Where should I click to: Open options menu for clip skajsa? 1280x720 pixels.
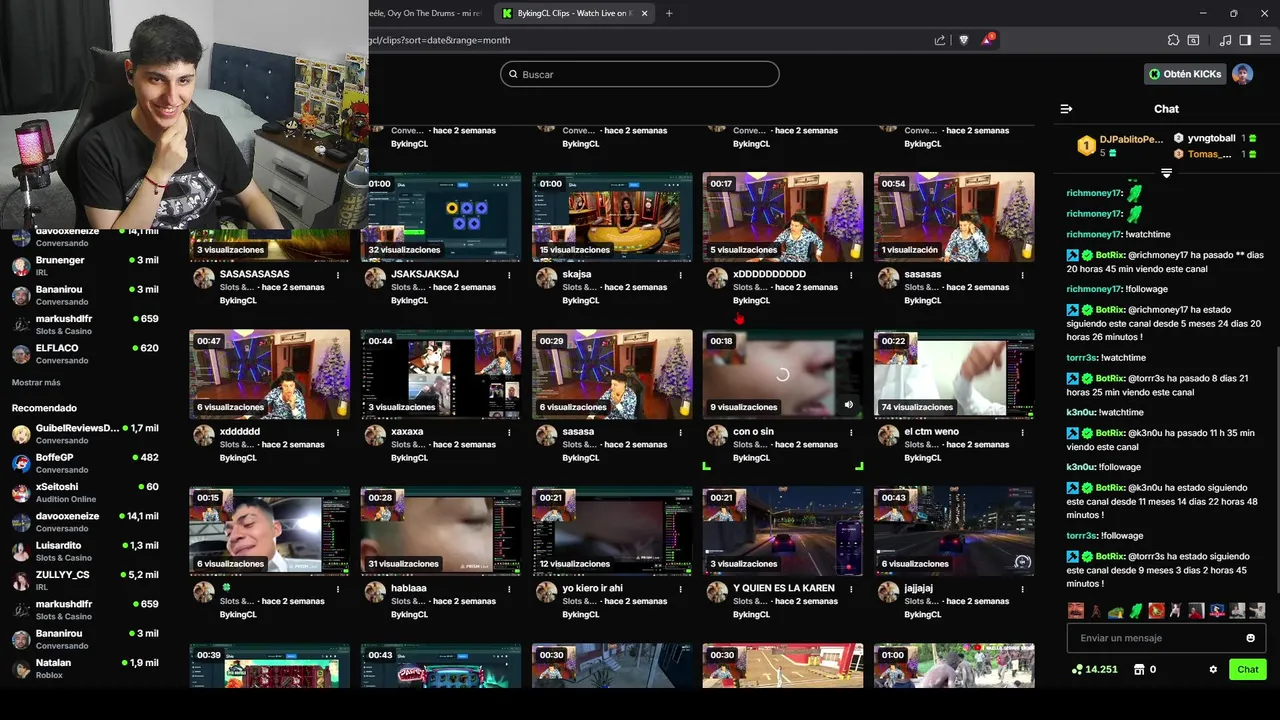pyautogui.click(x=680, y=275)
